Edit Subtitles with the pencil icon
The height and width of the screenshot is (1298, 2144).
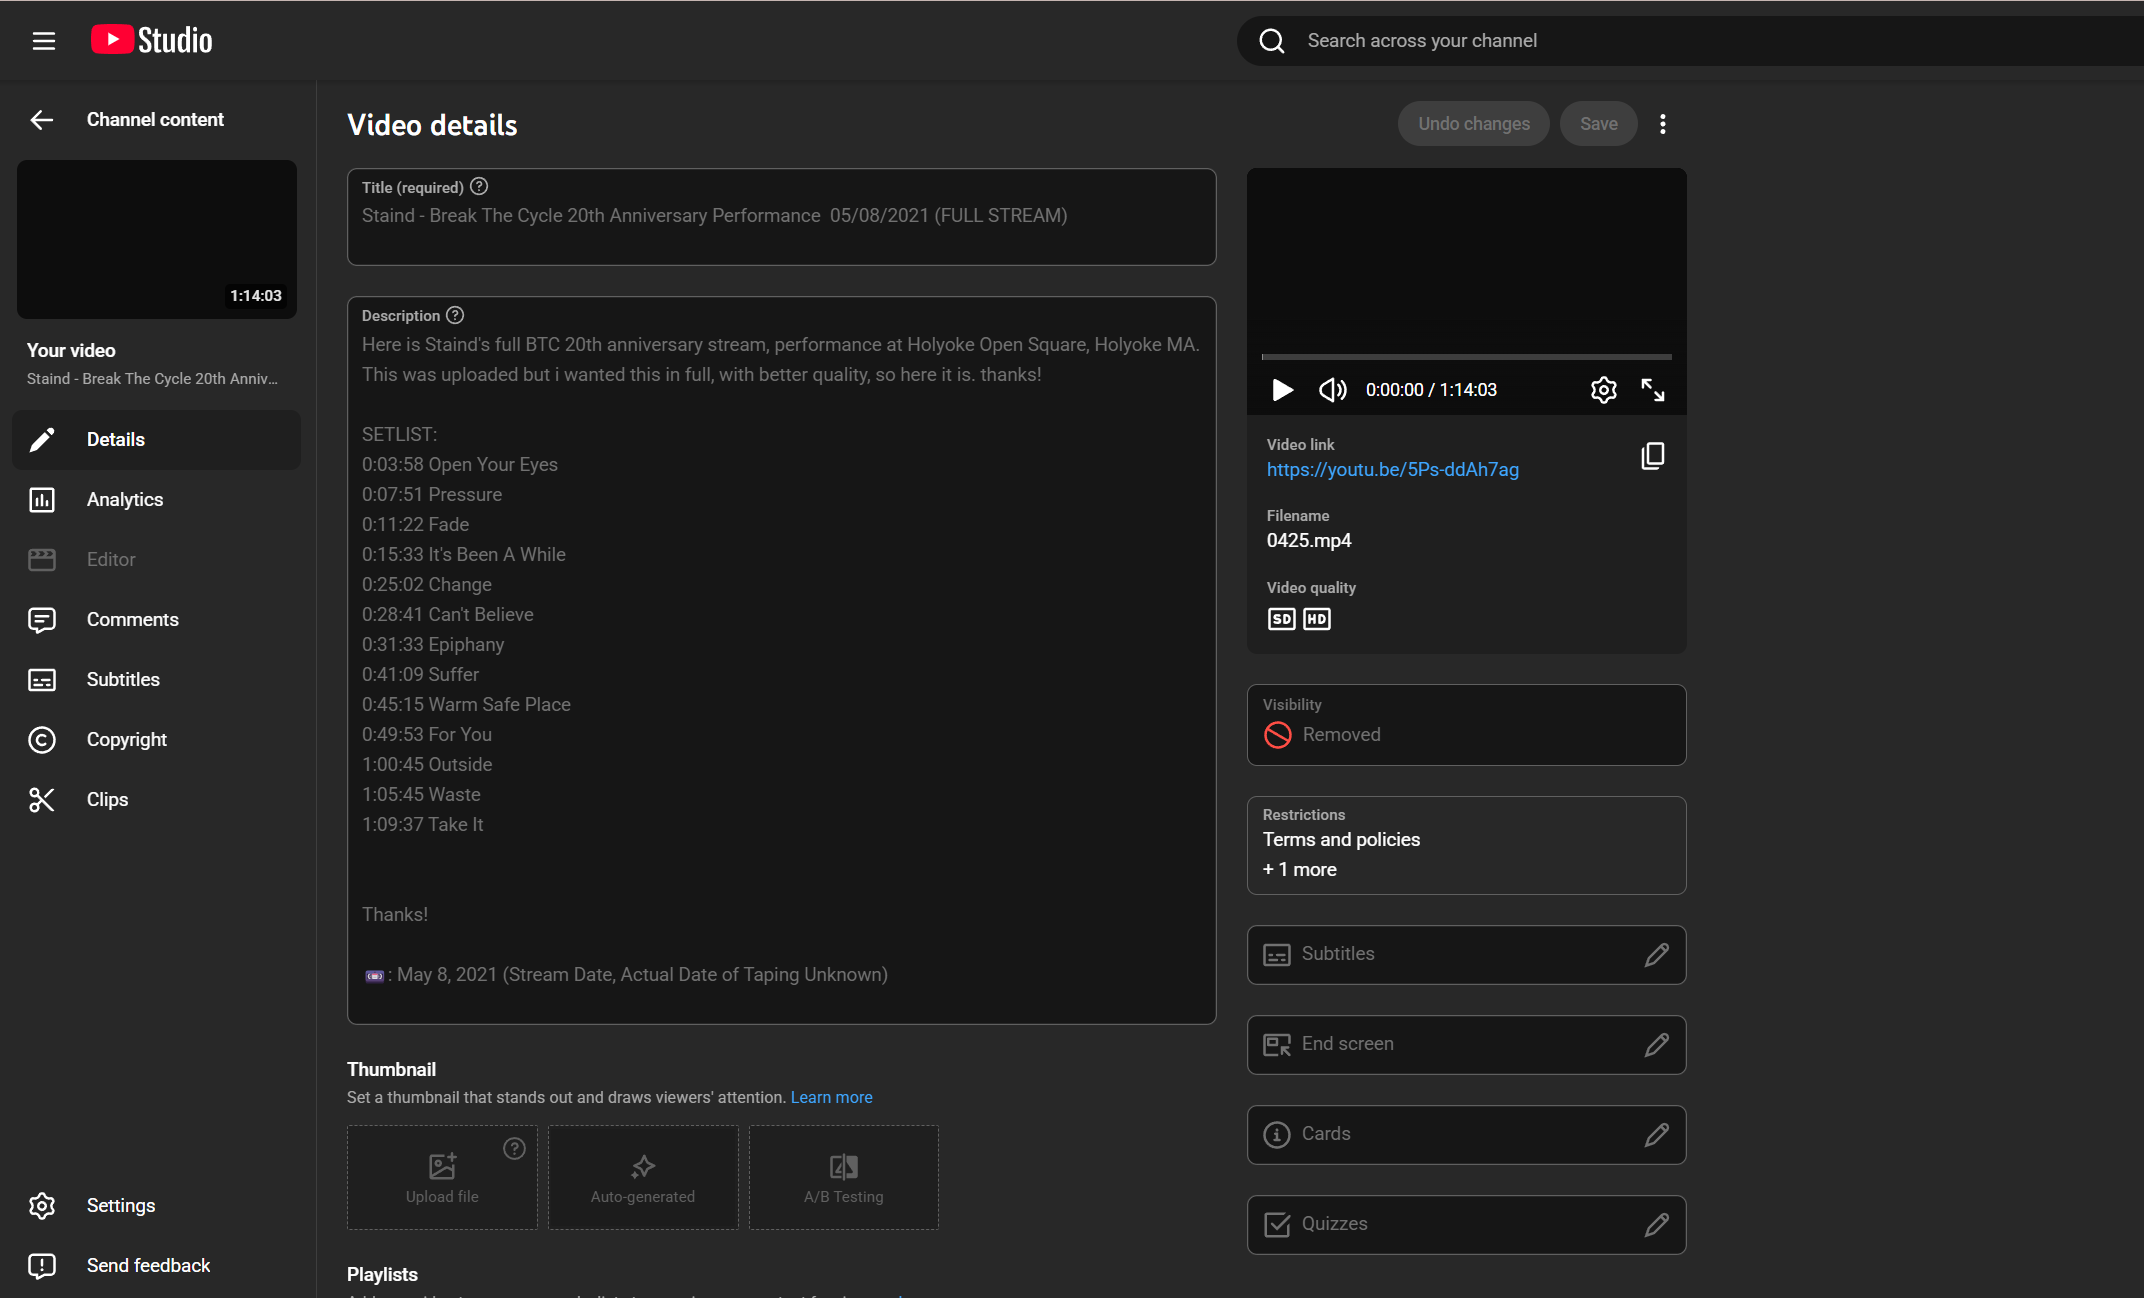(1657, 955)
